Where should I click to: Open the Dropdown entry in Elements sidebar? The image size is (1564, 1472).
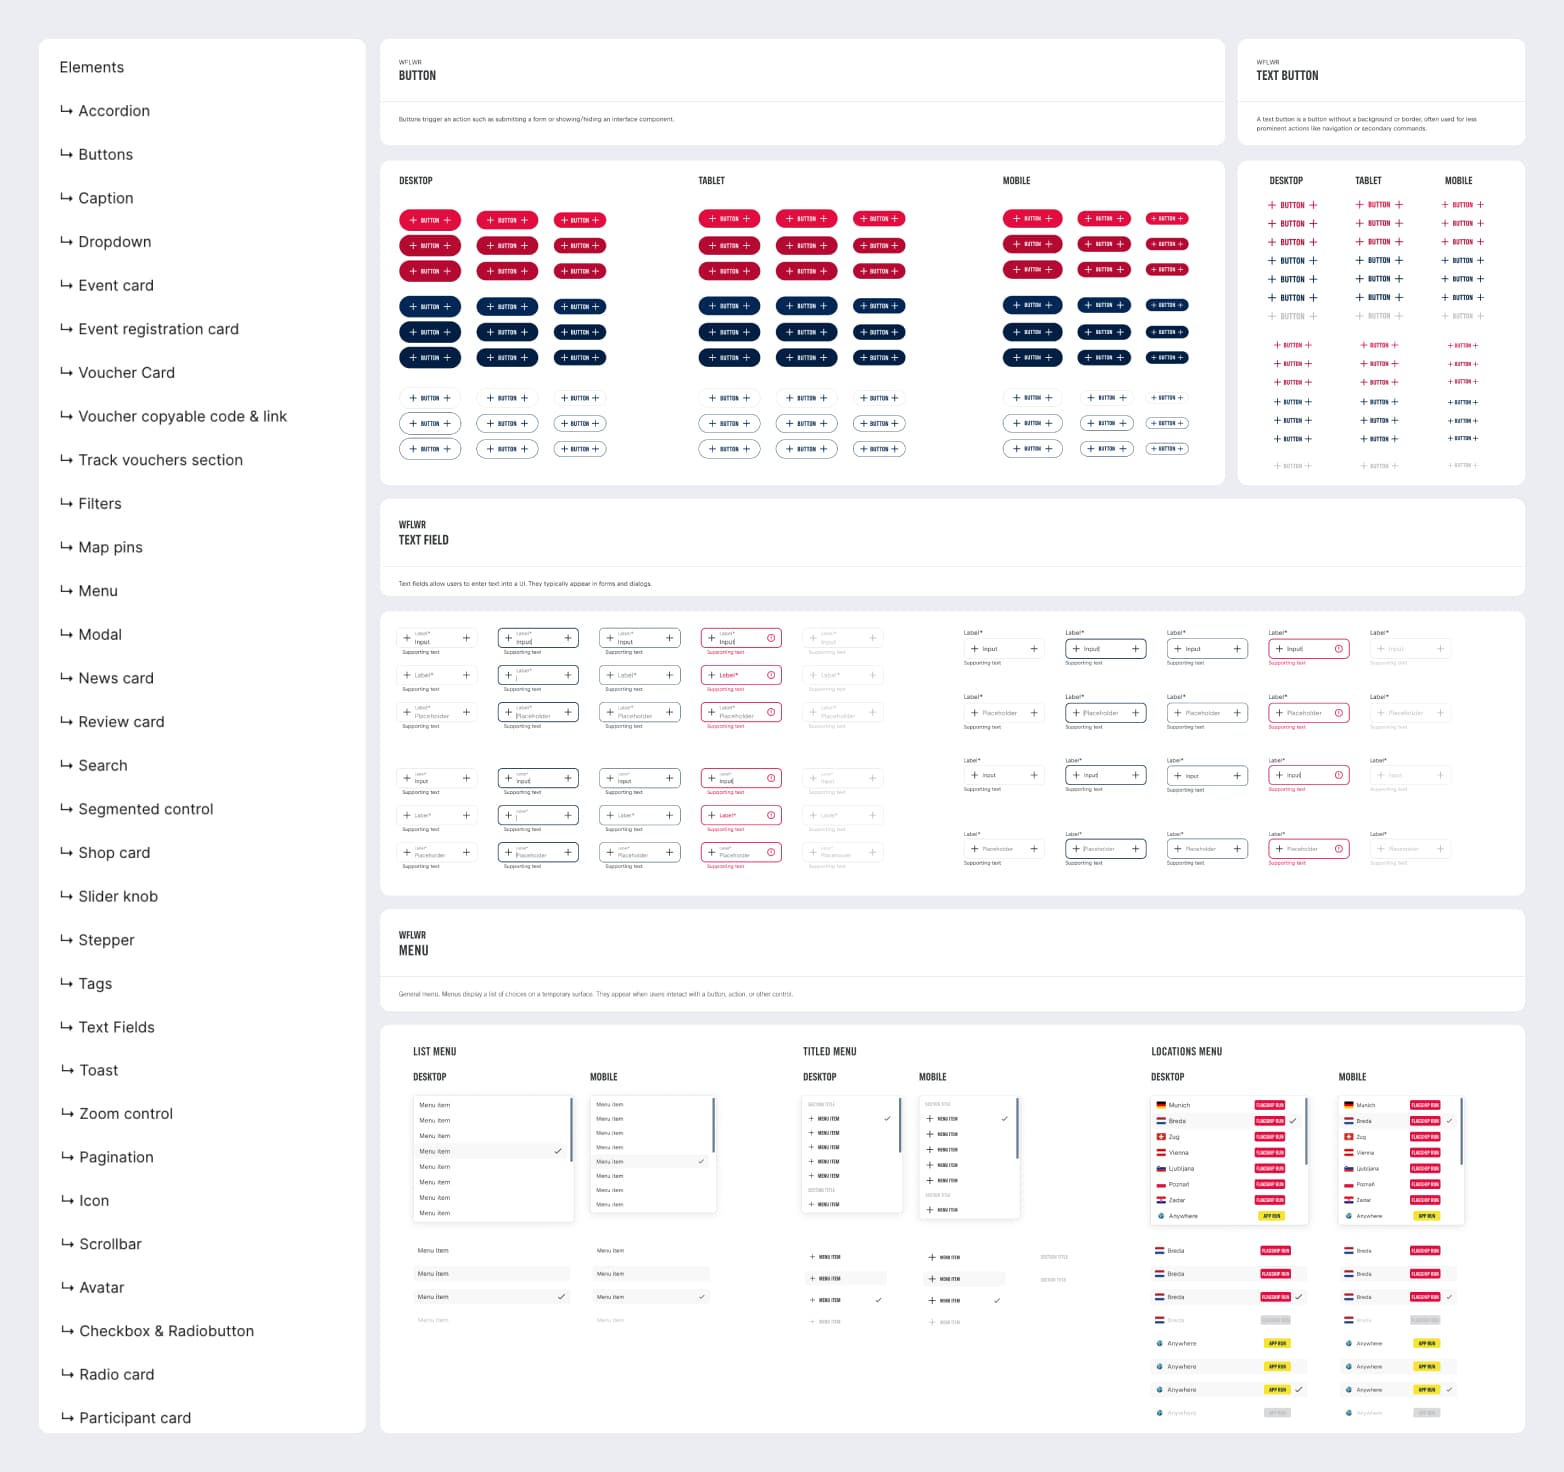coord(115,242)
